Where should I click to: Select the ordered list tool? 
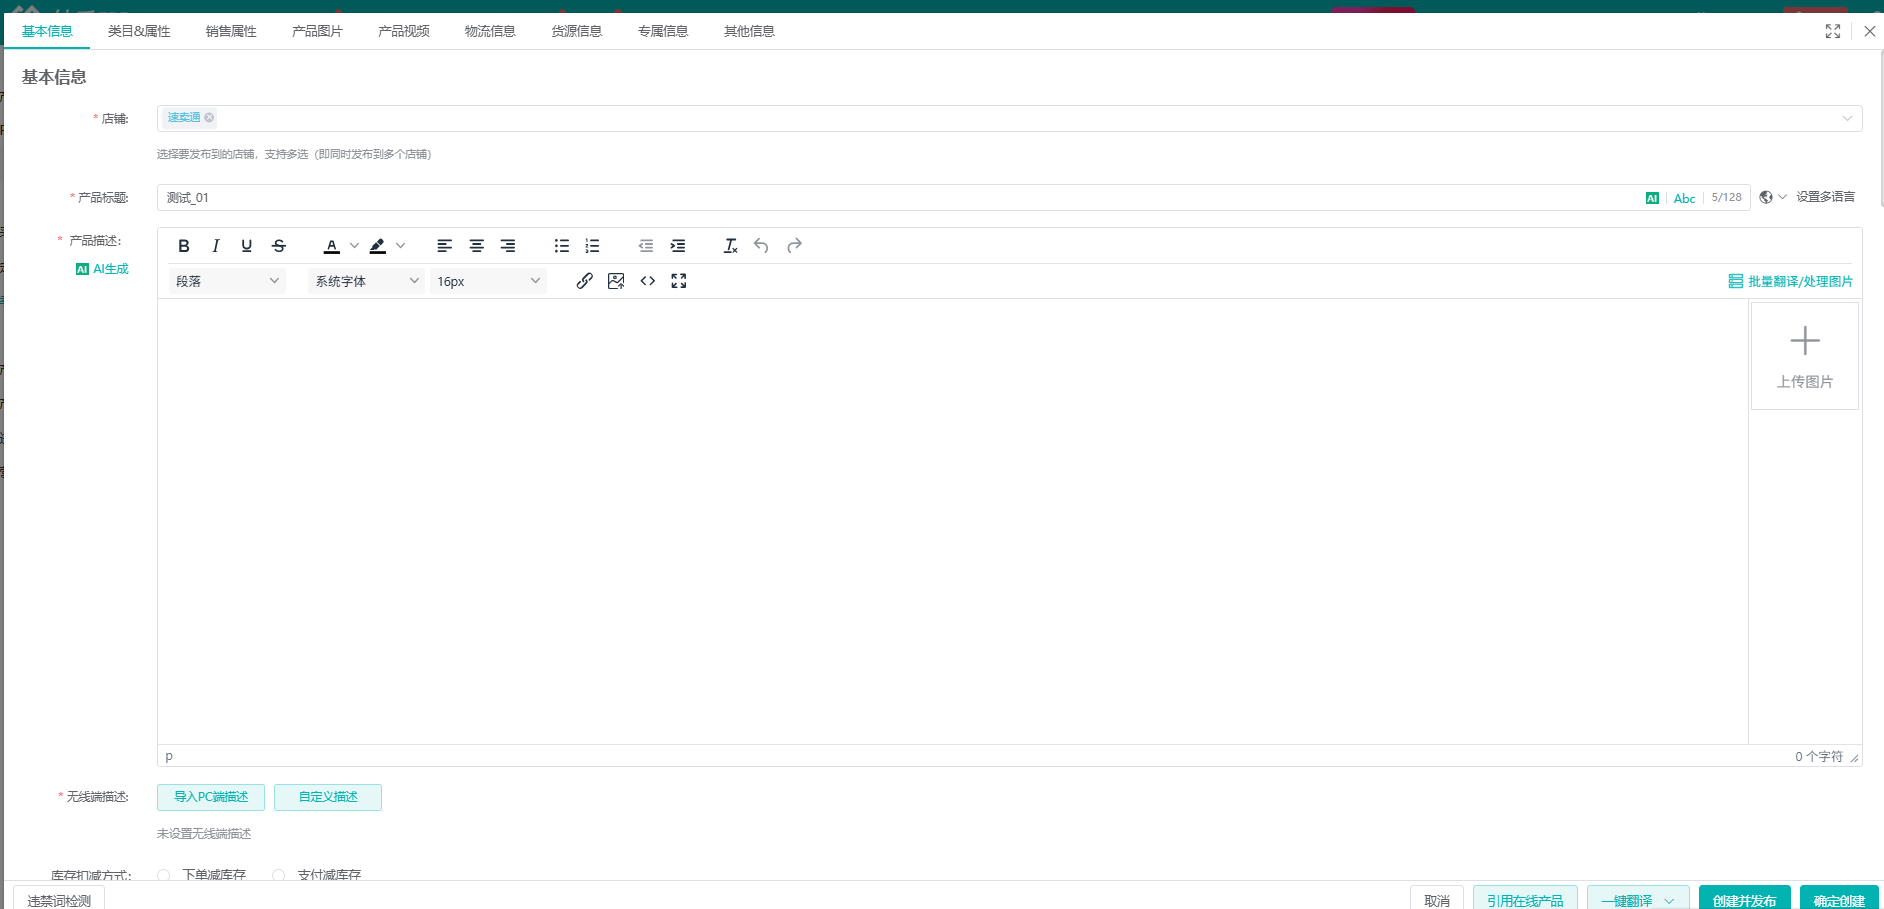(x=592, y=245)
